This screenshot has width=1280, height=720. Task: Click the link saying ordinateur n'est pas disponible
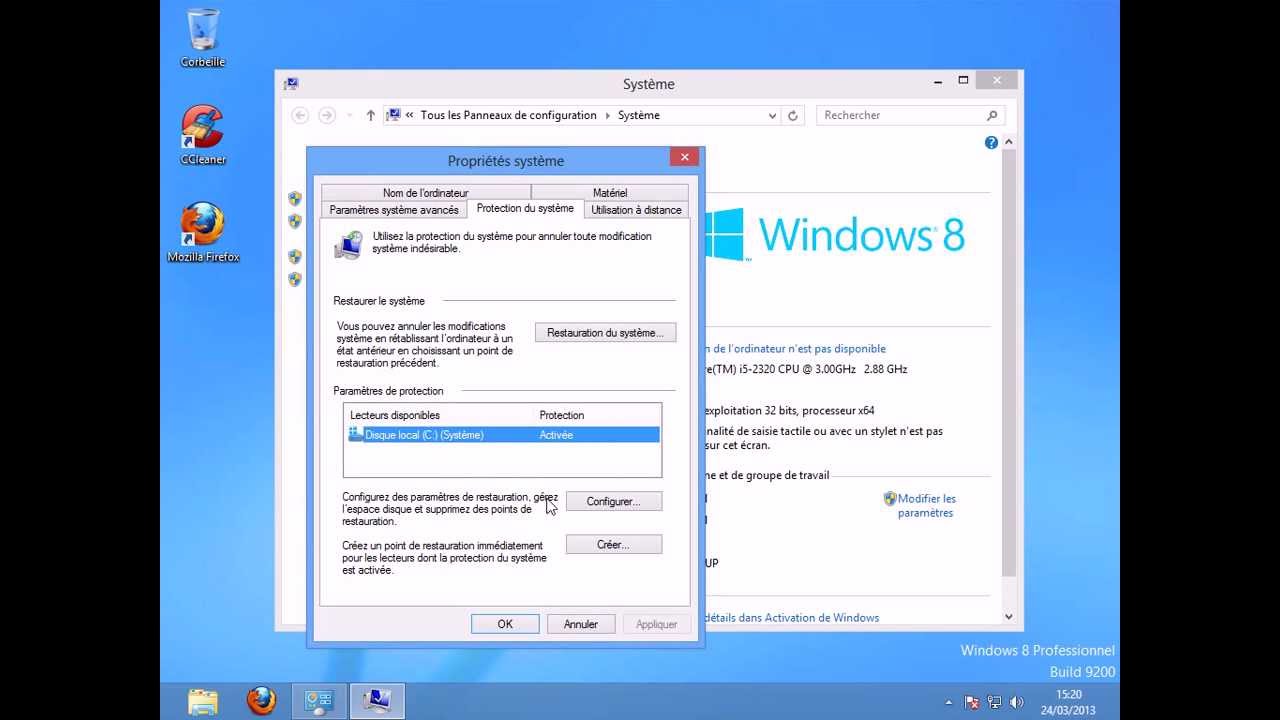[x=796, y=349]
